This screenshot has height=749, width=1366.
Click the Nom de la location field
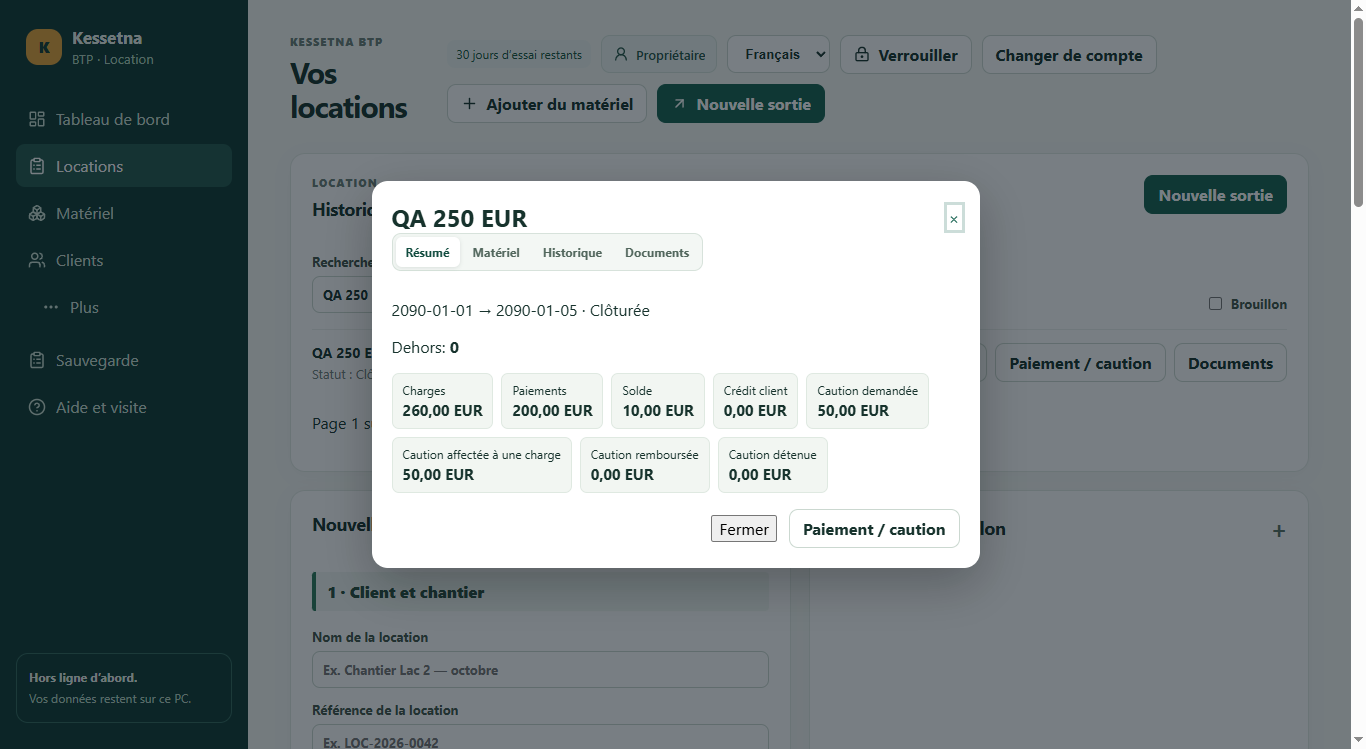tap(540, 670)
